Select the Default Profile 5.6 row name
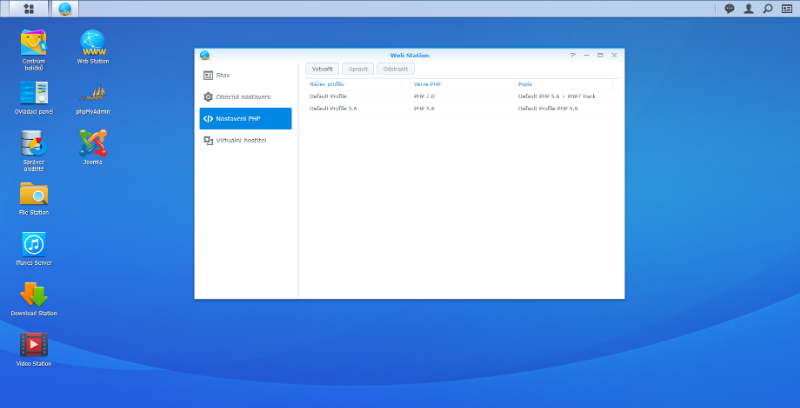800x408 pixels. pos(333,109)
